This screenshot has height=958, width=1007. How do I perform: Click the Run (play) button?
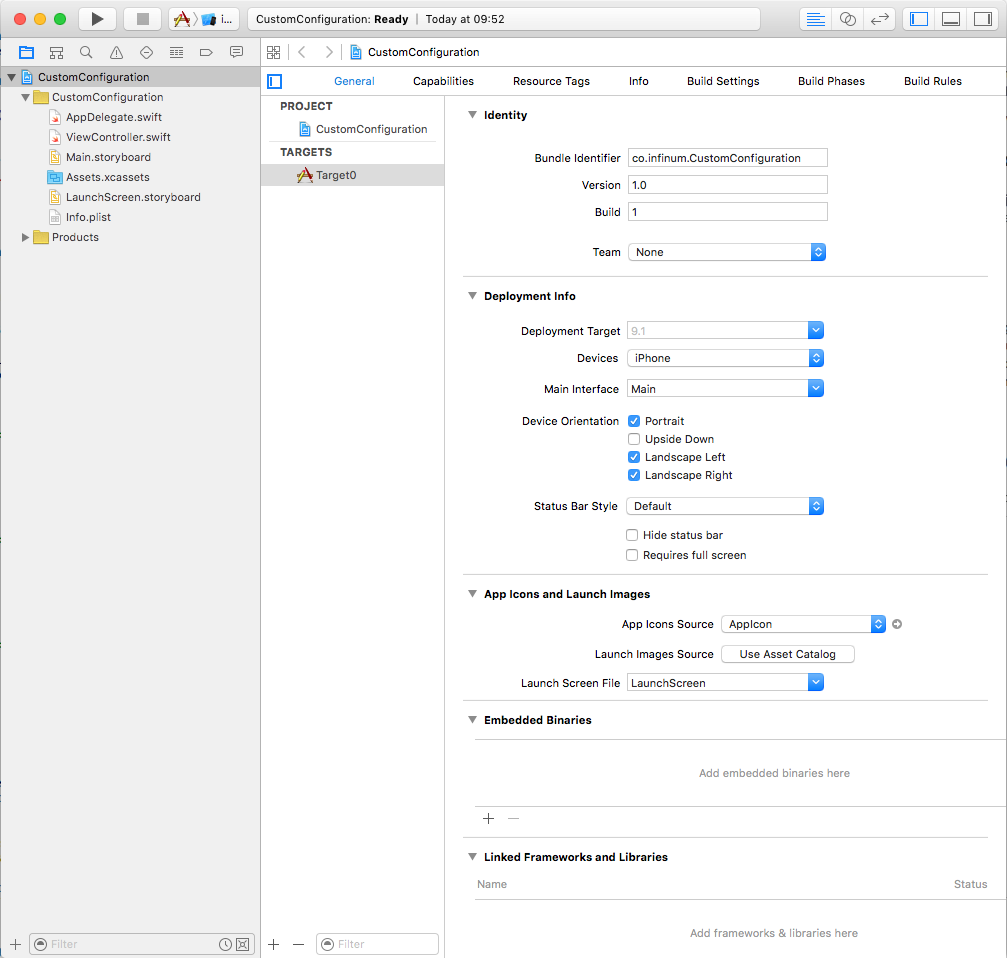(x=97, y=19)
